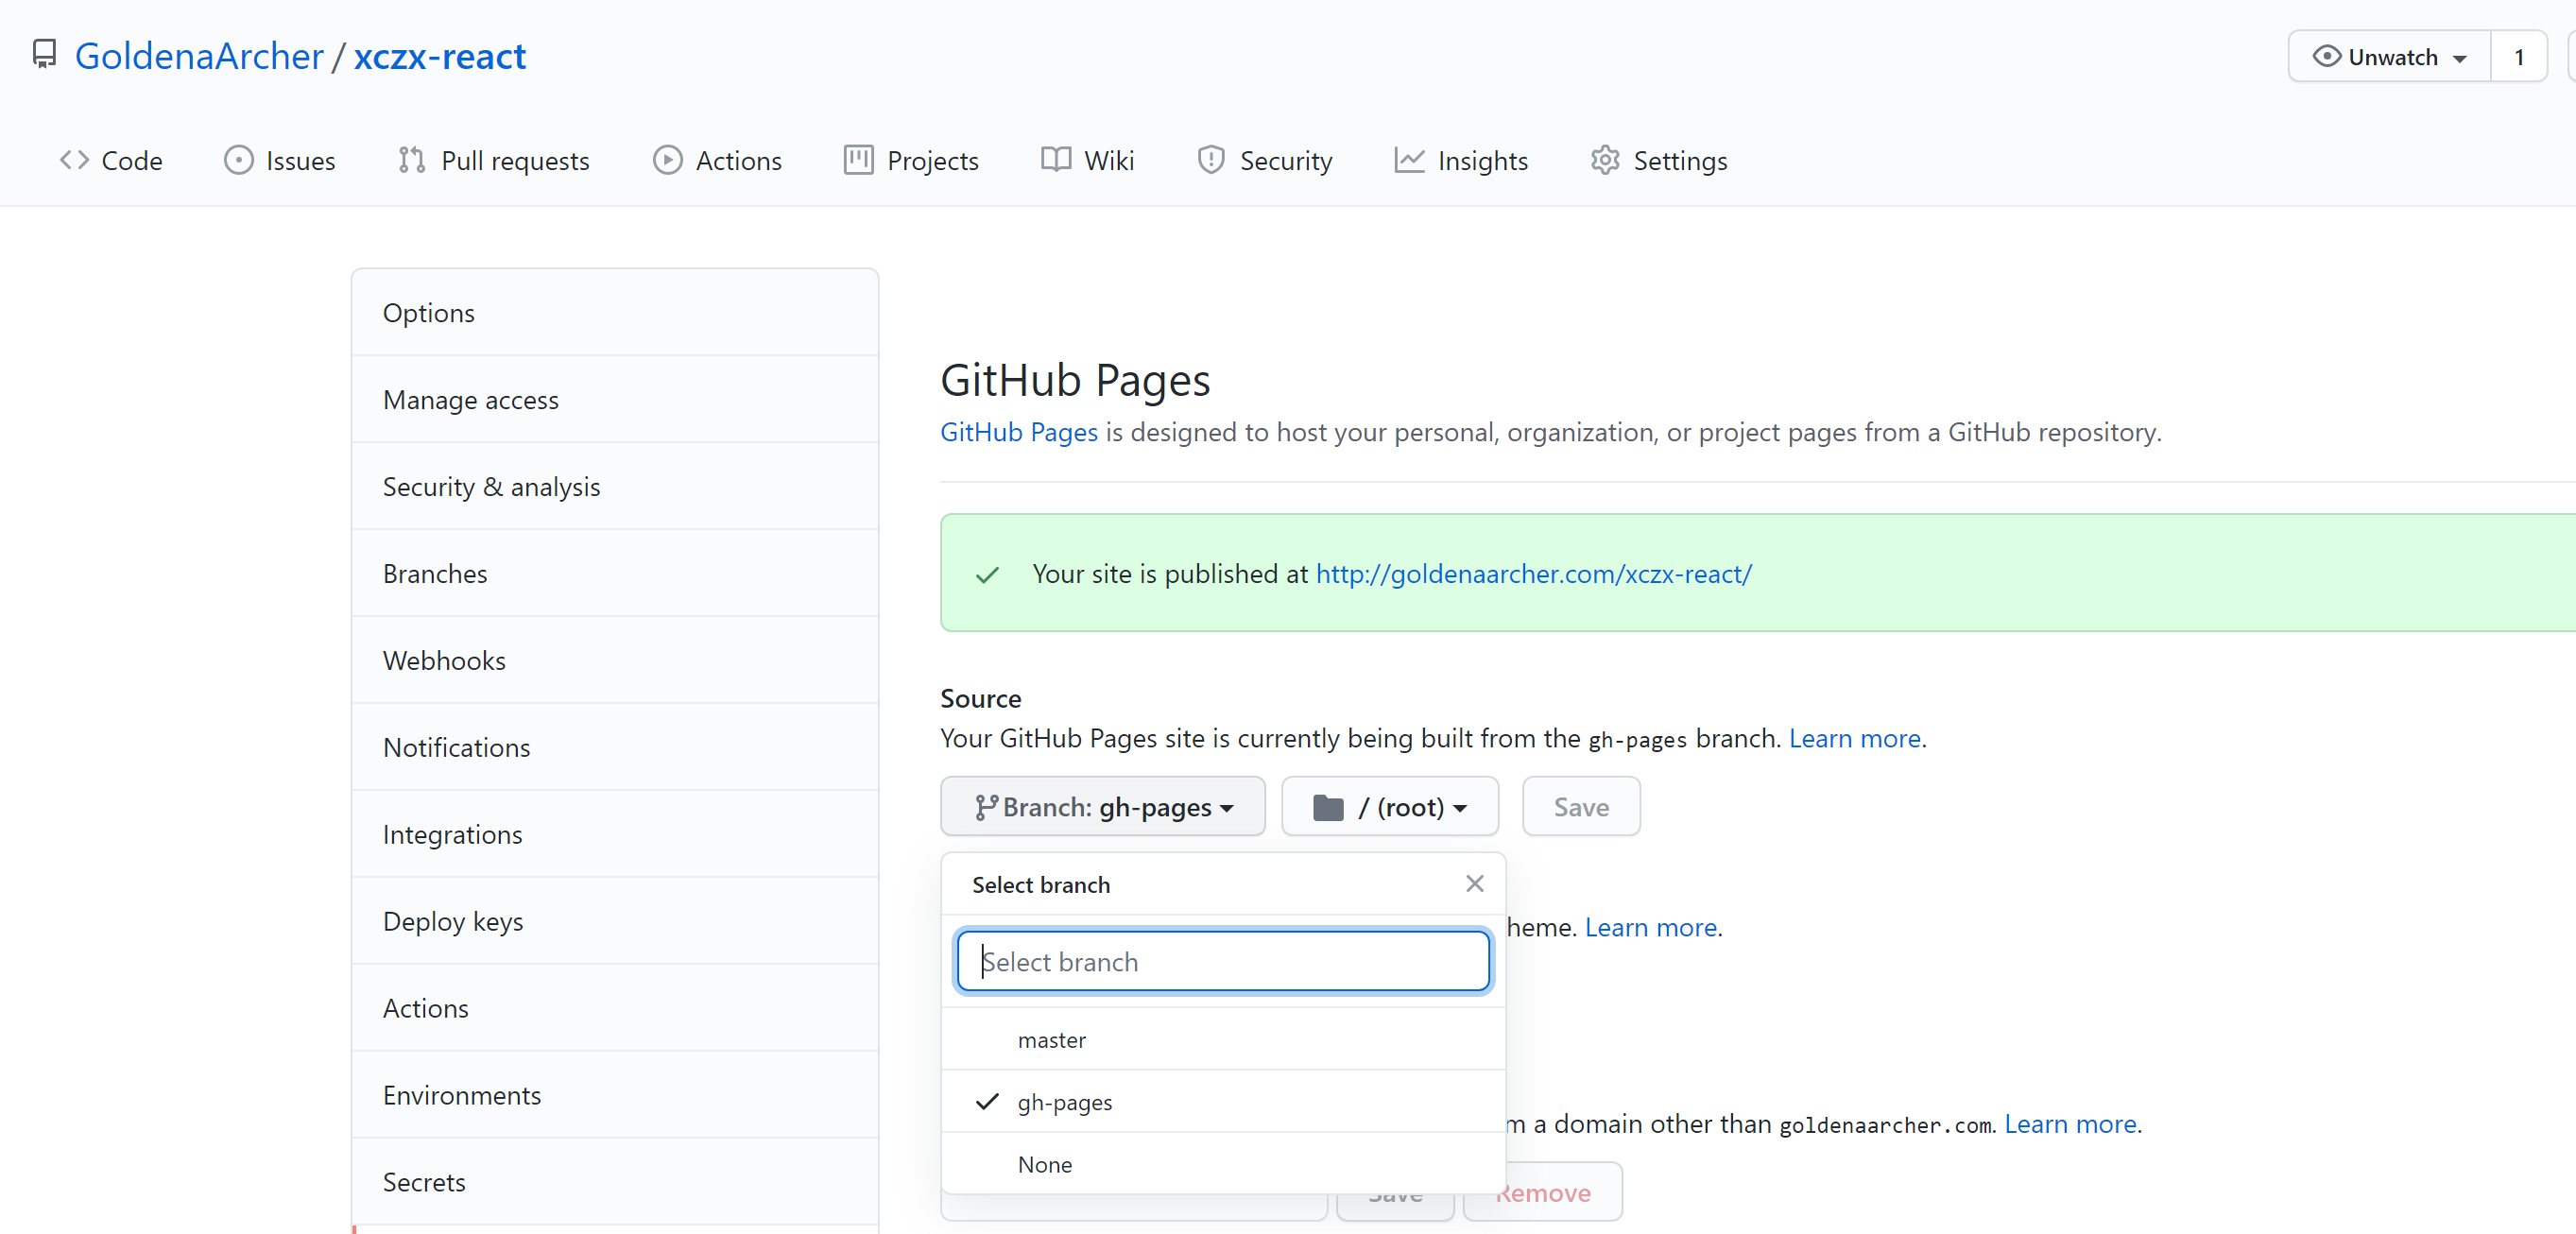2576x1234 pixels.
Task: Click the eye icon in the Unwatch button
Action: (x=2326, y=56)
